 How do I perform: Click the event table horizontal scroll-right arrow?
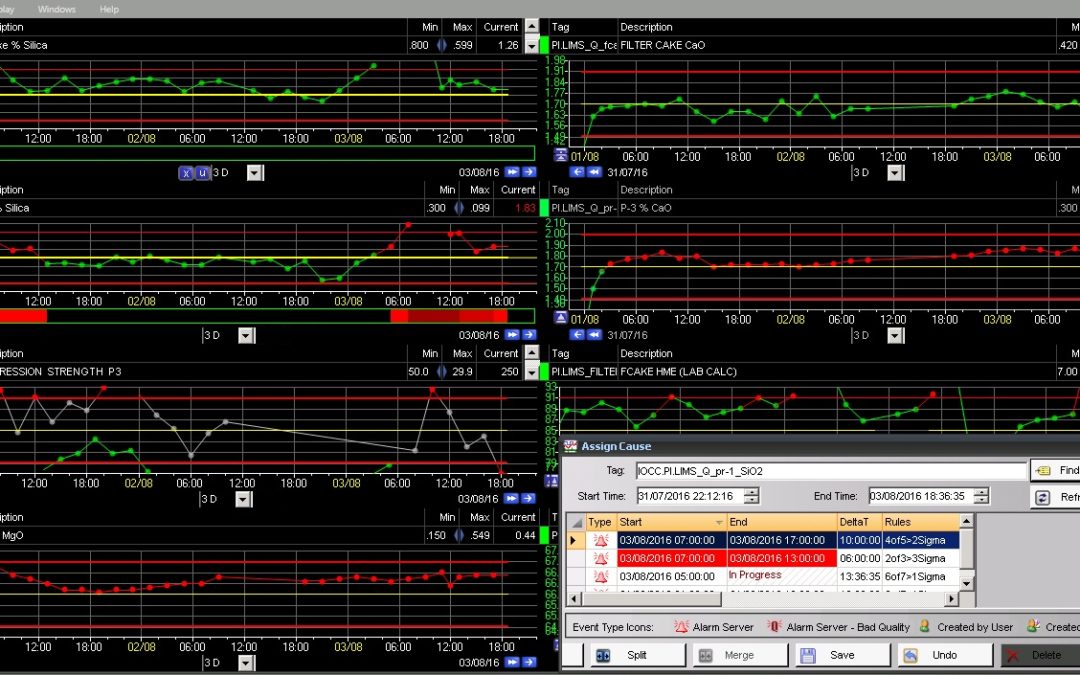[951, 599]
